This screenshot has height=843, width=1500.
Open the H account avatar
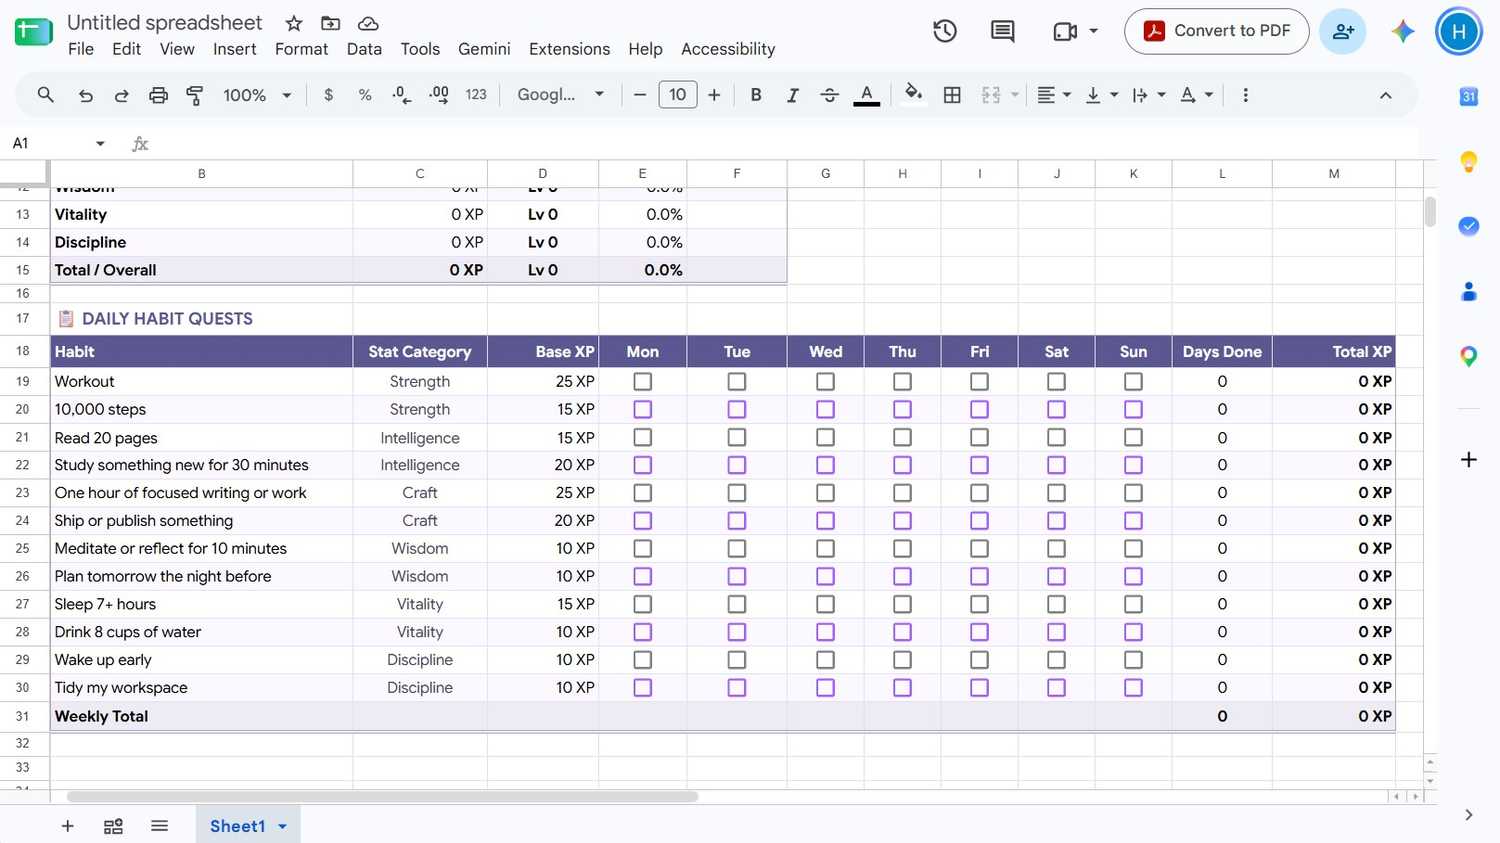(1459, 31)
